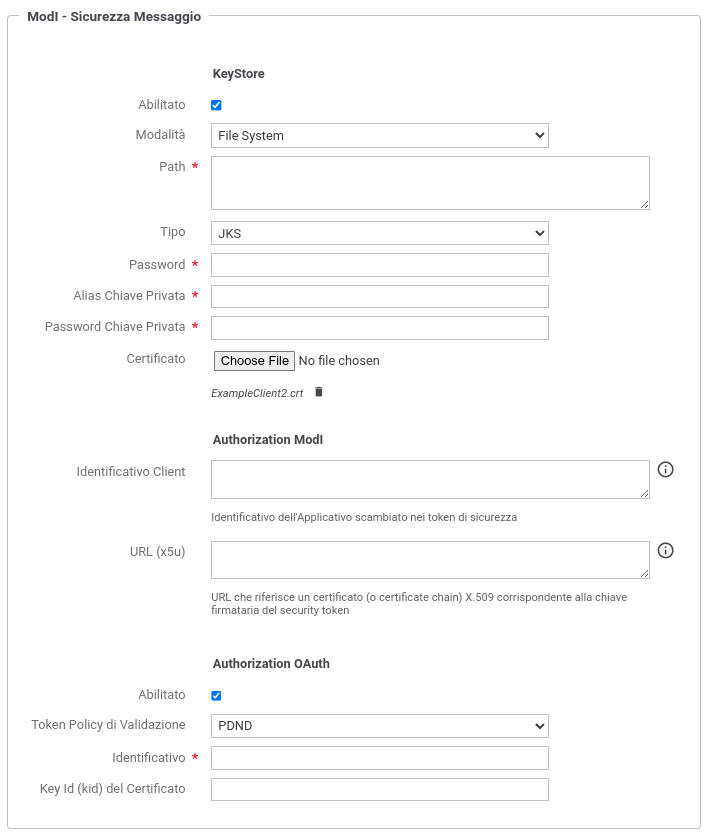Click the ExampleClient2.crt file name
Viewport: 709px width, 833px height.
coord(257,394)
